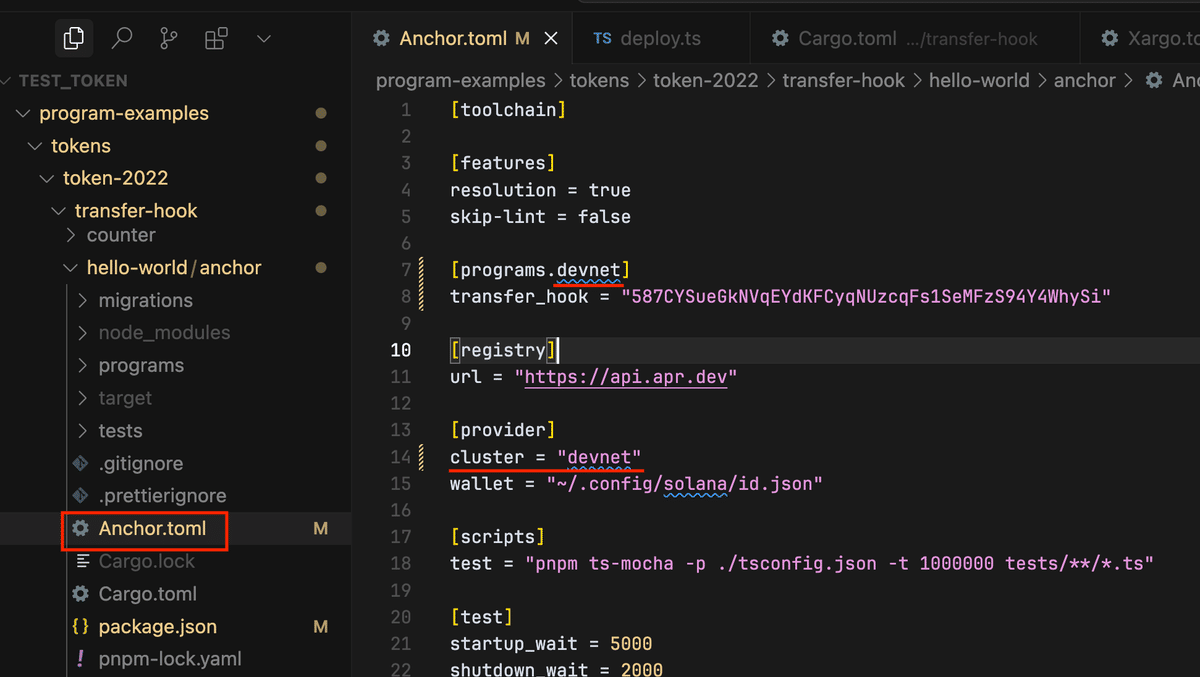The width and height of the screenshot is (1200, 677).
Task: Click the braces icon next to package.json
Action: pos(81,627)
